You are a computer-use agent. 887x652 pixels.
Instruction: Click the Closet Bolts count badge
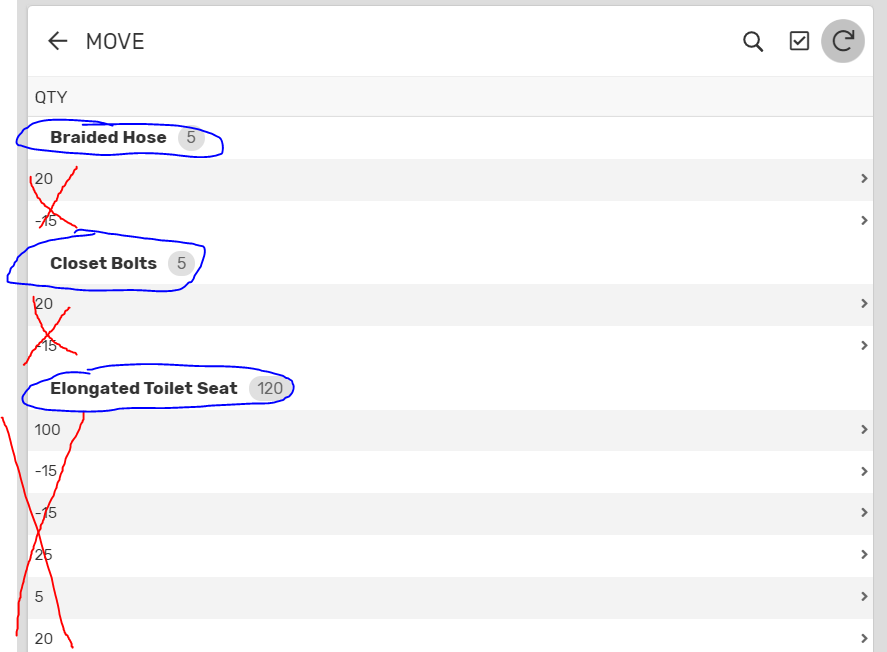[x=181, y=263]
